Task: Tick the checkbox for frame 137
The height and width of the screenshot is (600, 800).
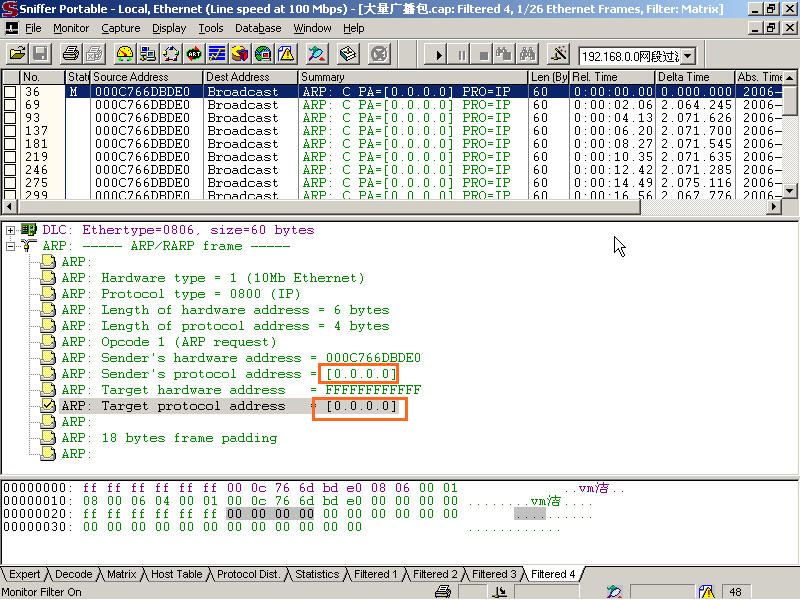Action: (10, 131)
